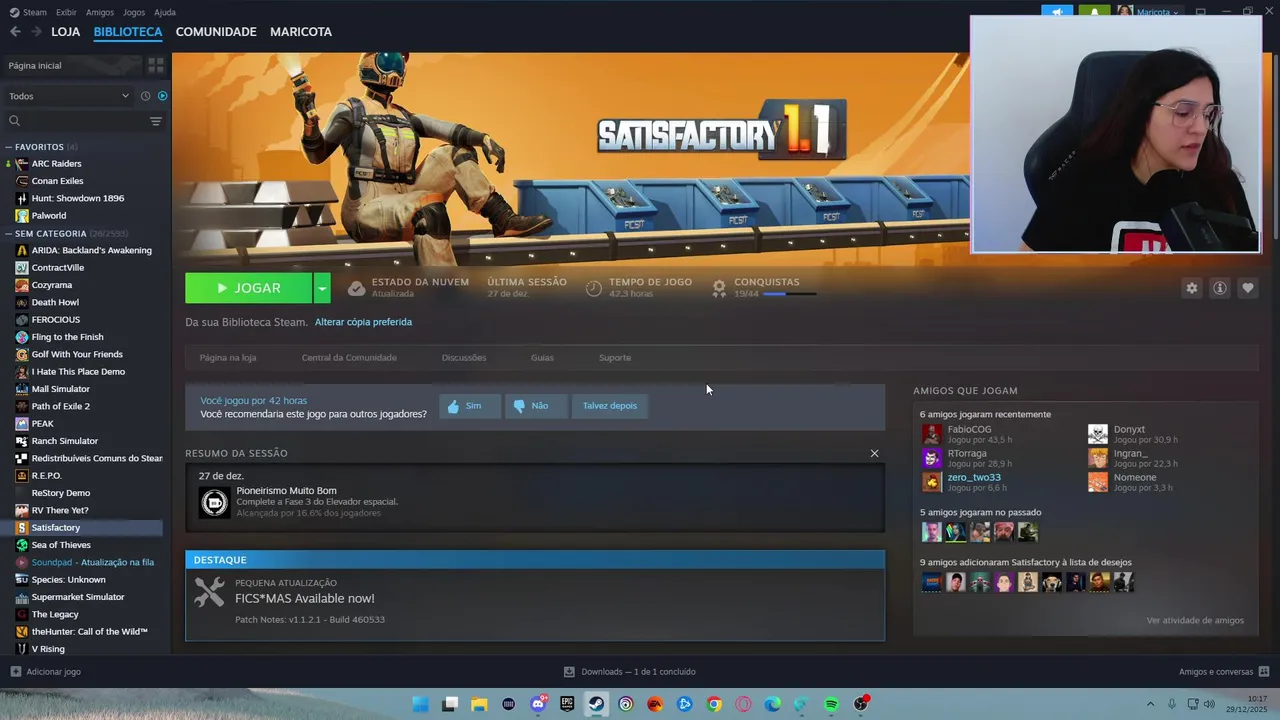The image size is (1280, 720).
Task: Toggle the ready-to-play filter icon
Action: click(x=162, y=96)
